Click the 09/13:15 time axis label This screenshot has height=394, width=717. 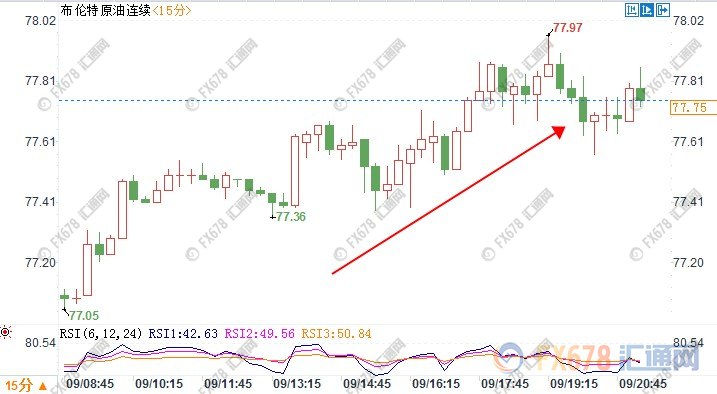297,383
